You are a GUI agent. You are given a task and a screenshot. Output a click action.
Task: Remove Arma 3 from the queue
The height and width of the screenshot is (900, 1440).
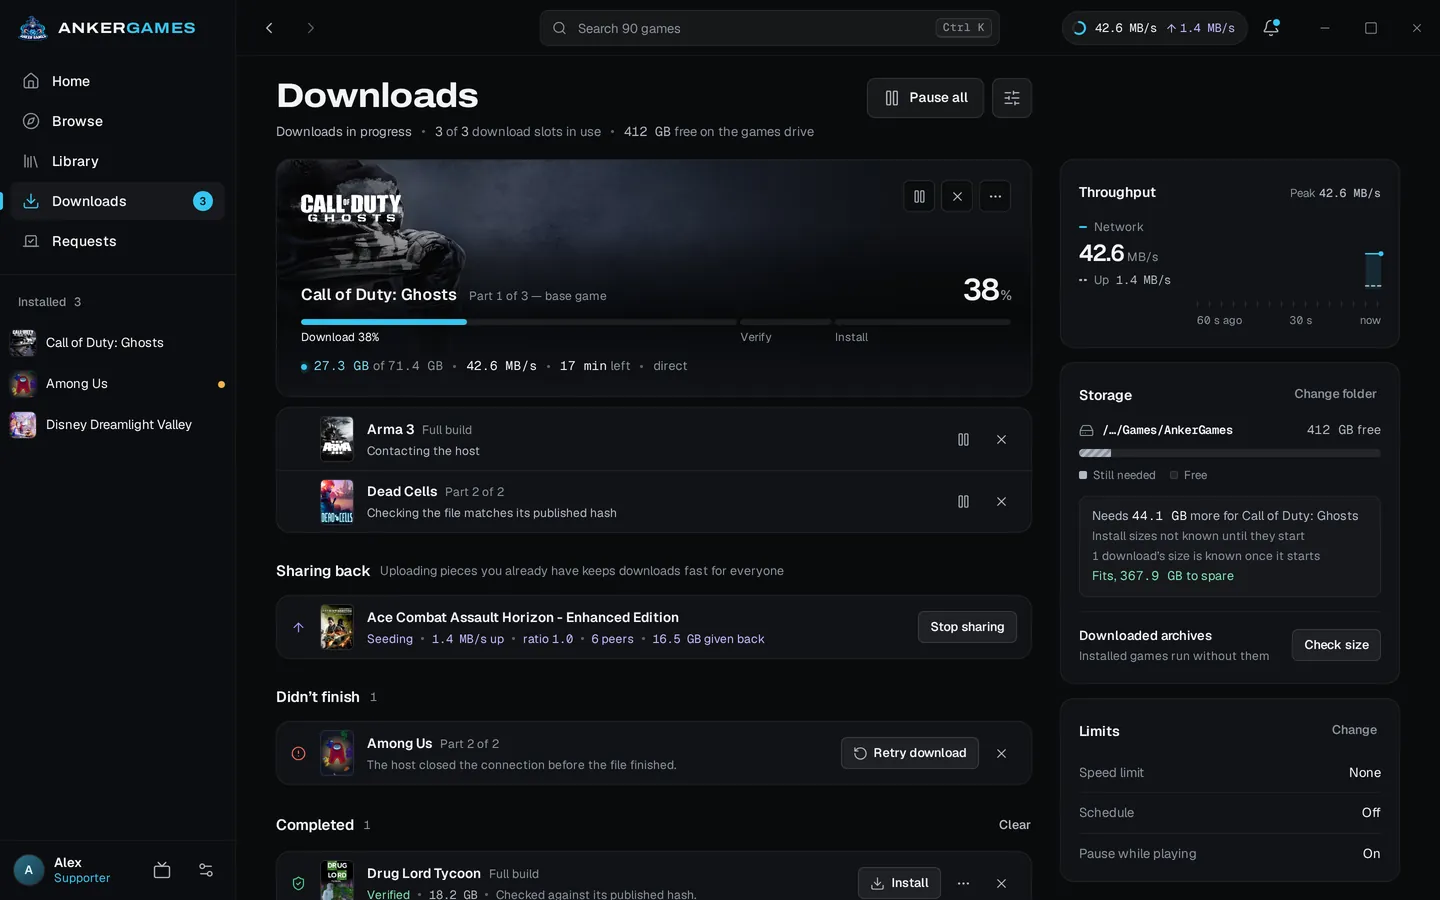1001,440
